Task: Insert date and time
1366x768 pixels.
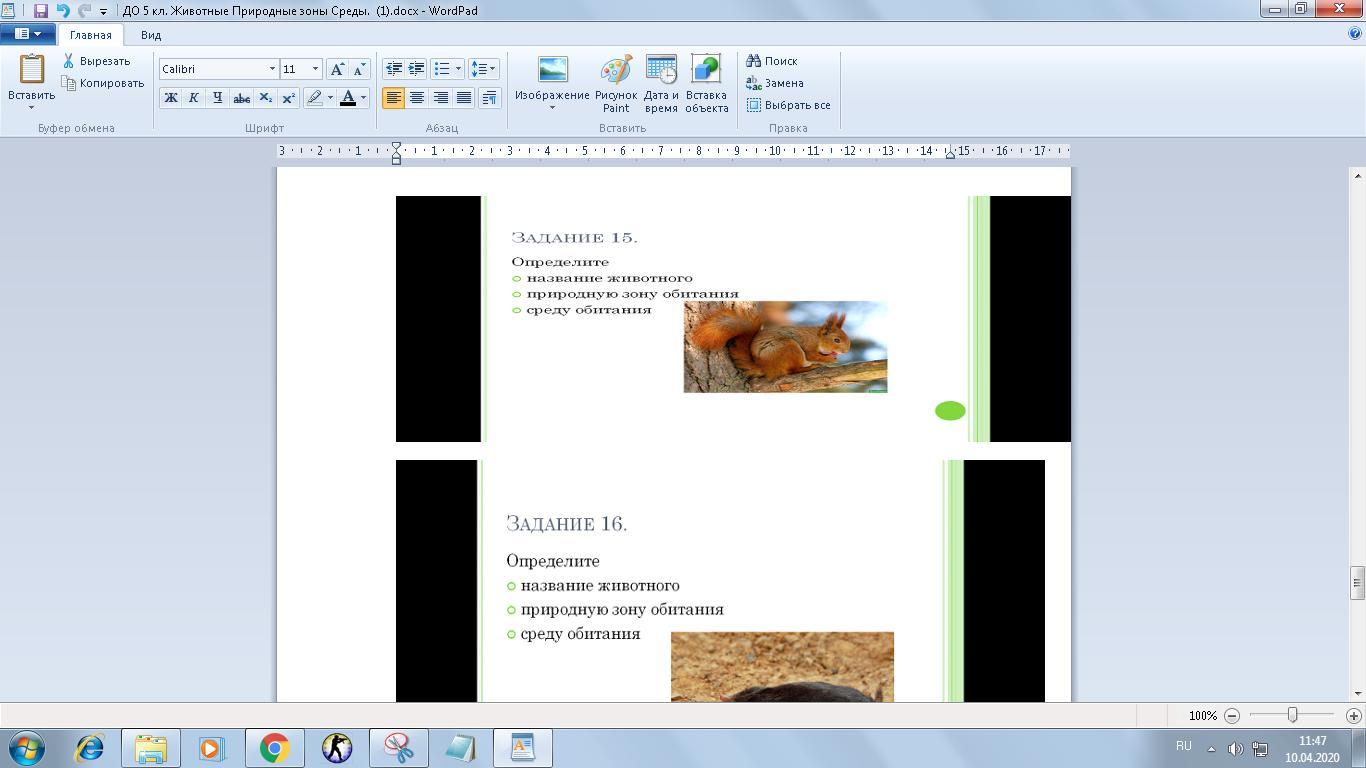Action: [x=661, y=72]
